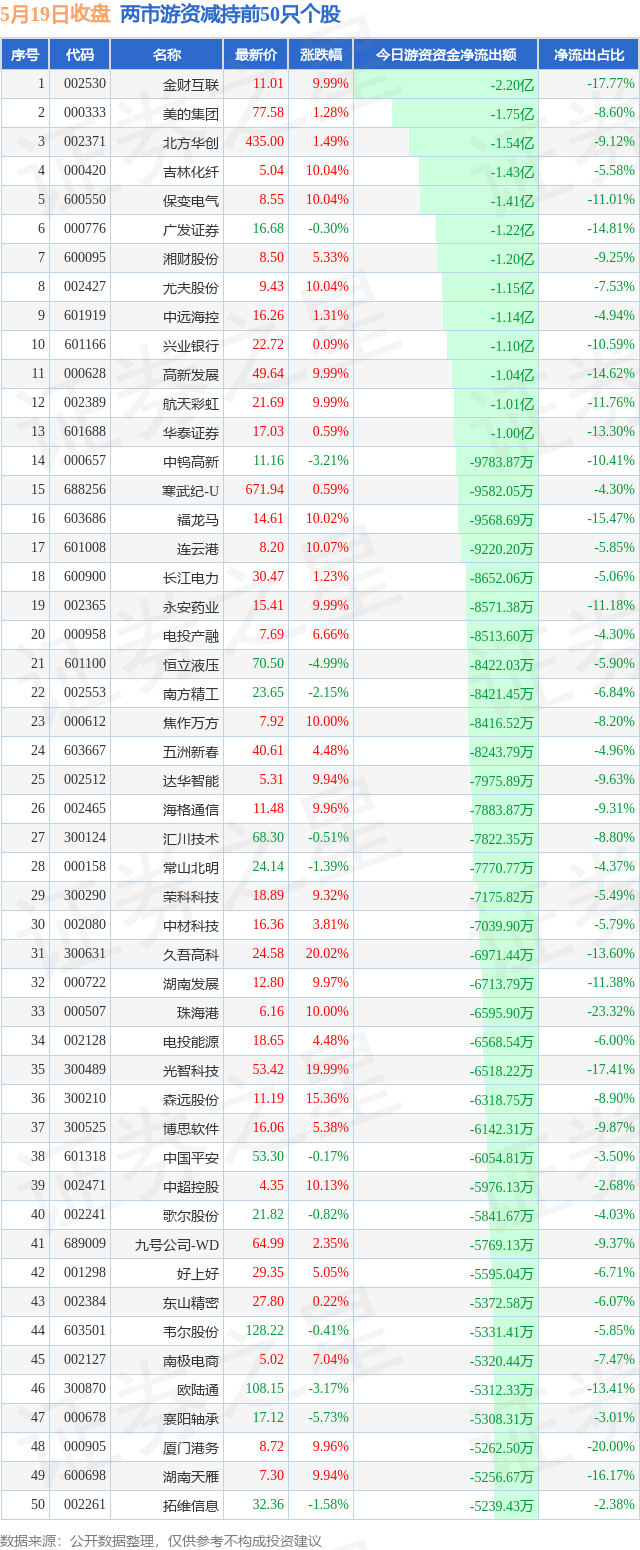The width and height of the screenshot is (640, 1550).
Task: Click the 净流出占比 column header
Action: [x=589, y=55]
